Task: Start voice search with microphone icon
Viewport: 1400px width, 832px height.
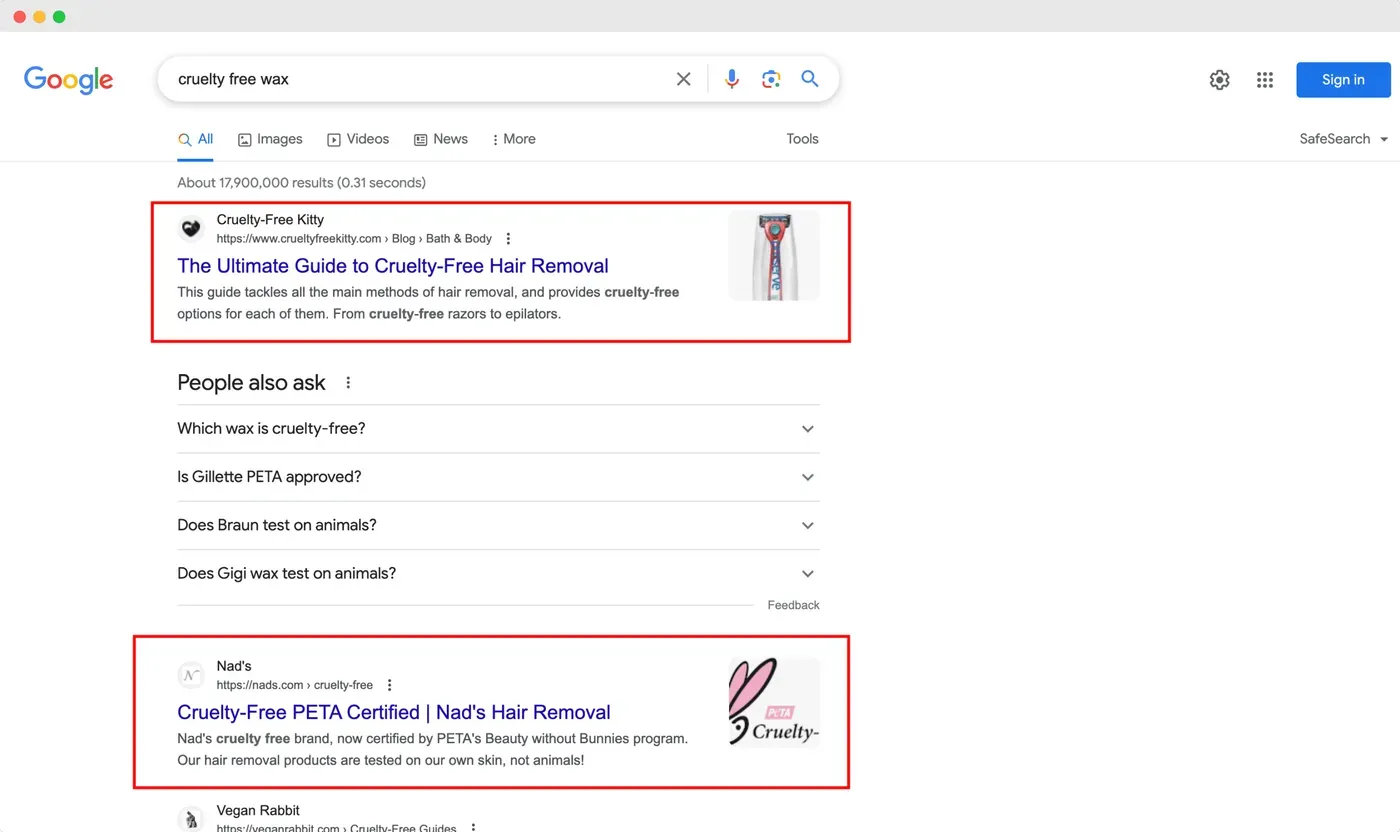Action: coord(732,79)
